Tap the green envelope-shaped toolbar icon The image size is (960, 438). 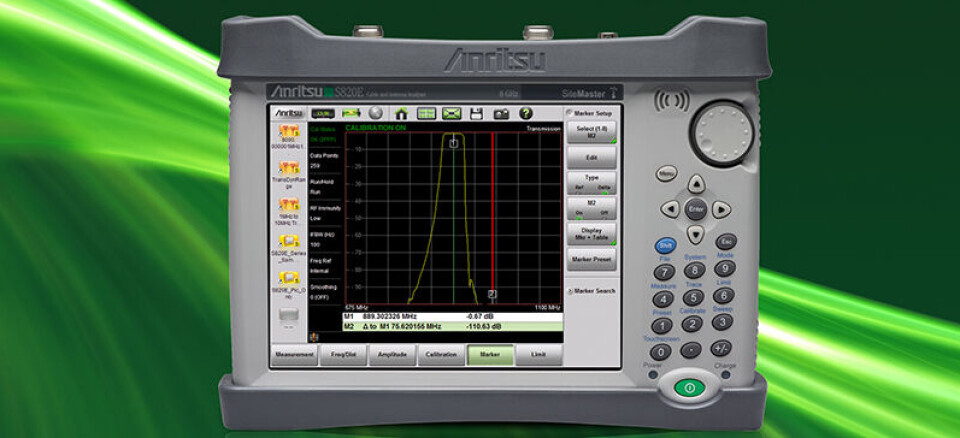pos(452,113)
